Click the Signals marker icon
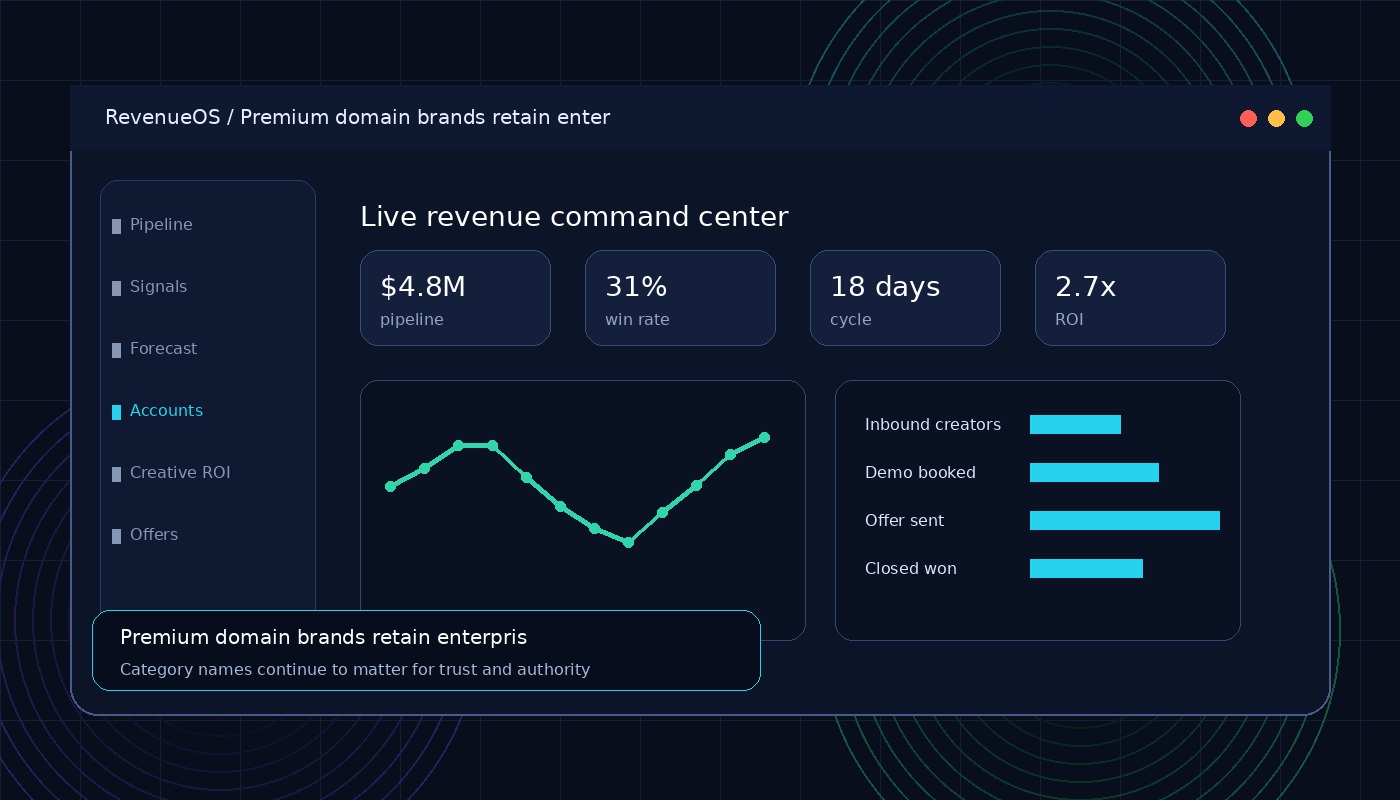Screen dimensions: 1400x800 click(x=116, y=288)
